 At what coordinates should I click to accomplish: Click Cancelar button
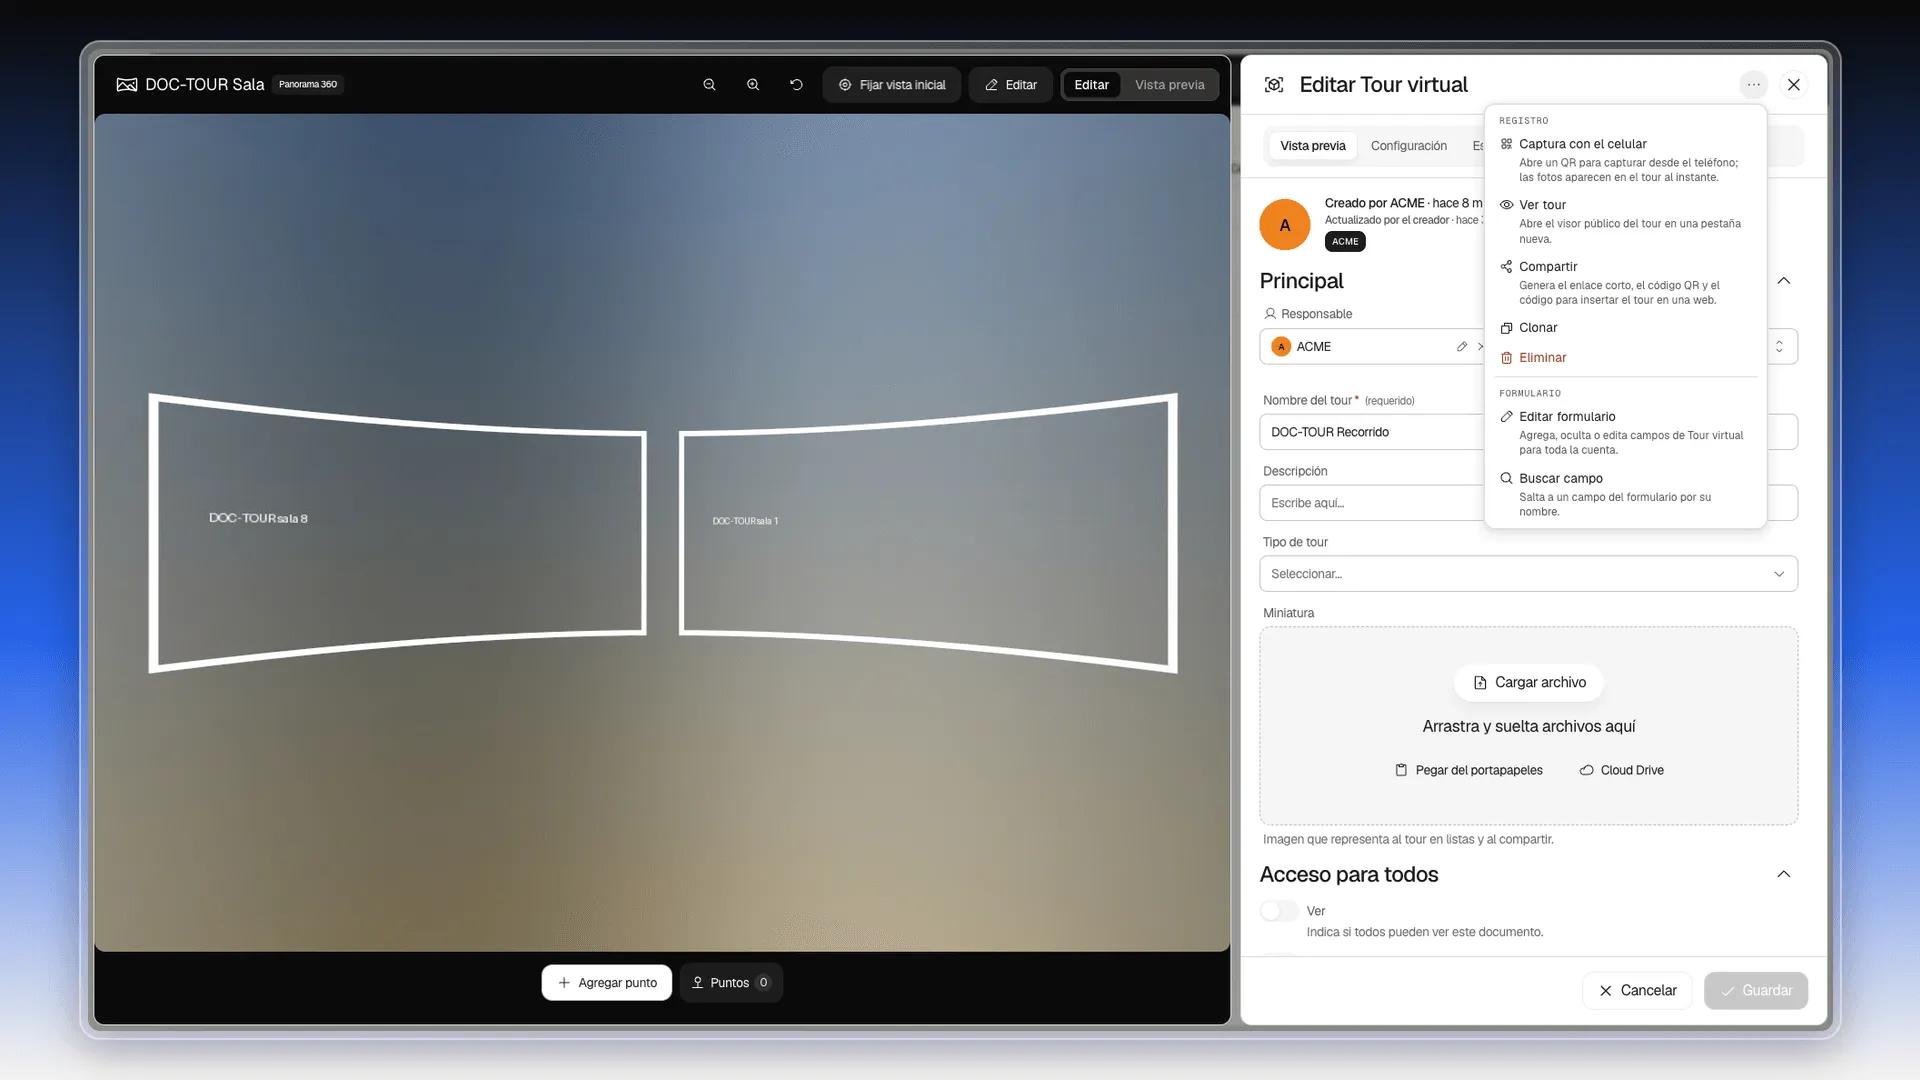[1637, 991]
